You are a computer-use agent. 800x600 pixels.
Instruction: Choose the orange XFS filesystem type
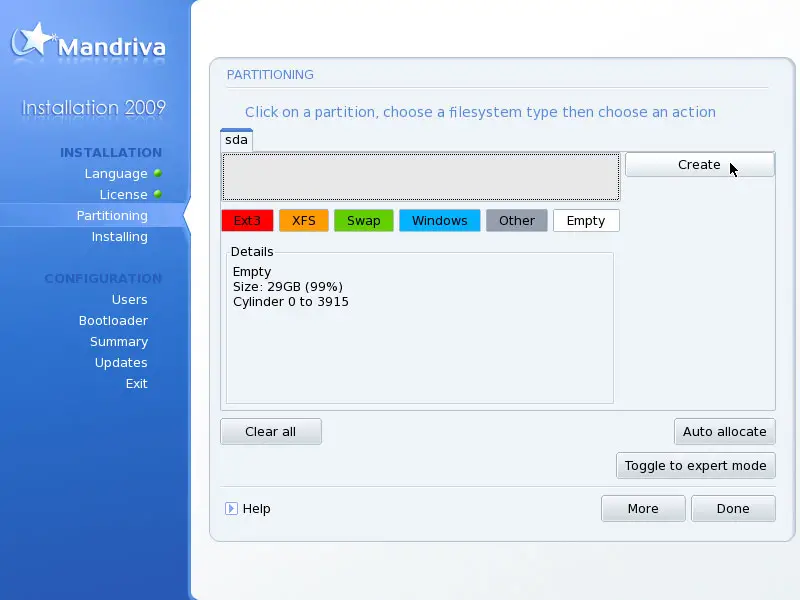click(304, 220)
